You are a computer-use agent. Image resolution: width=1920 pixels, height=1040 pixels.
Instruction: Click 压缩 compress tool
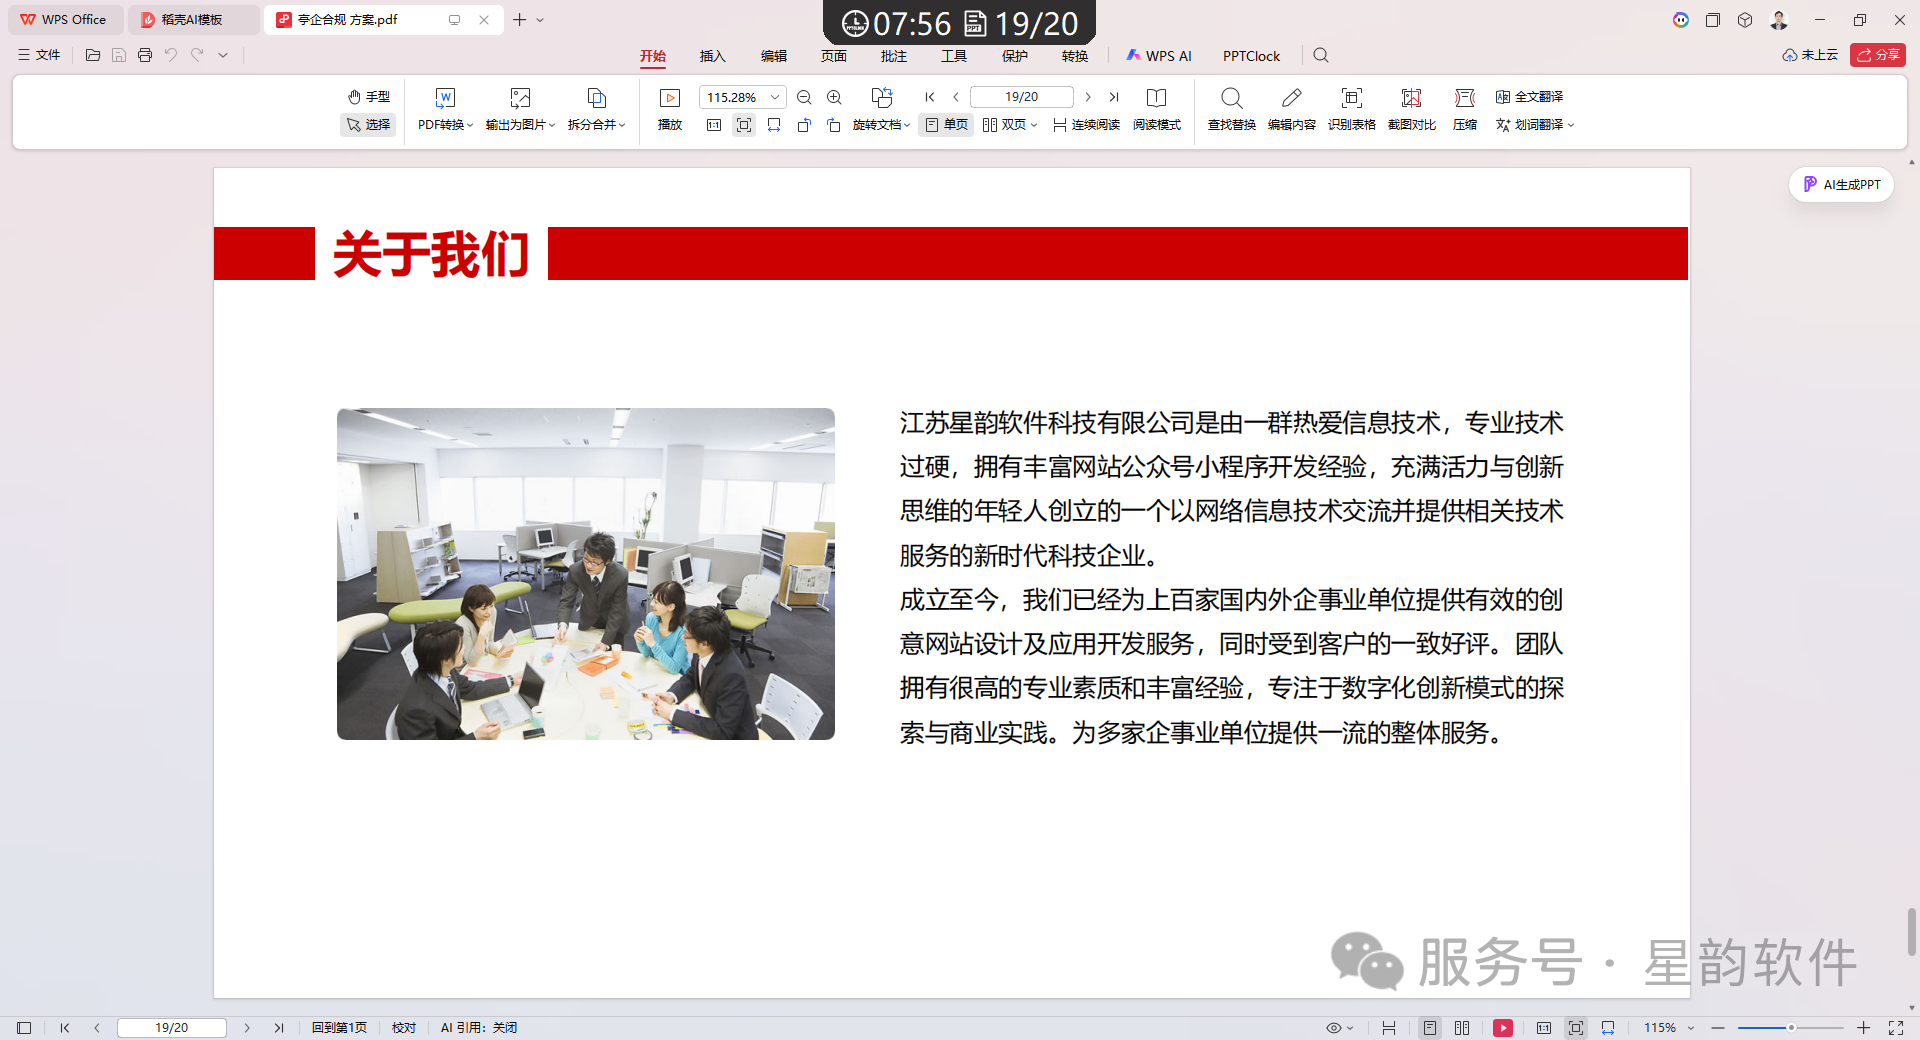[1465, 110]
